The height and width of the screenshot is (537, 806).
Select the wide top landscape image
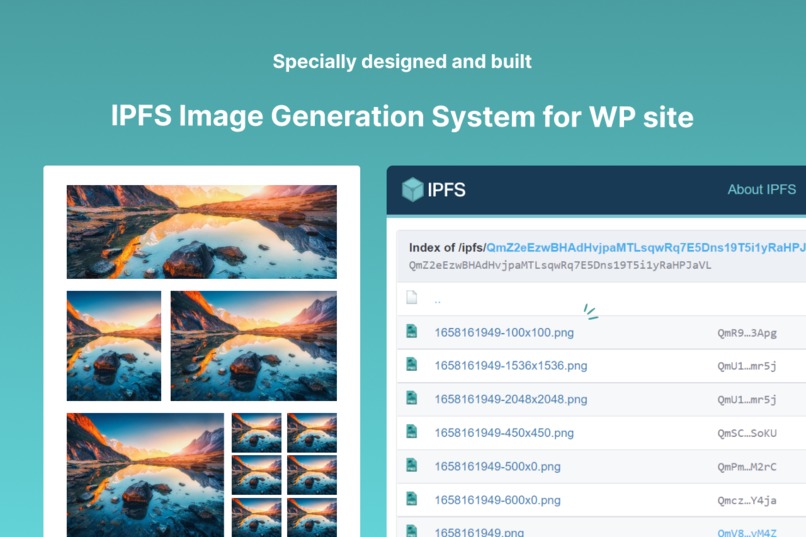coord(202,232)
